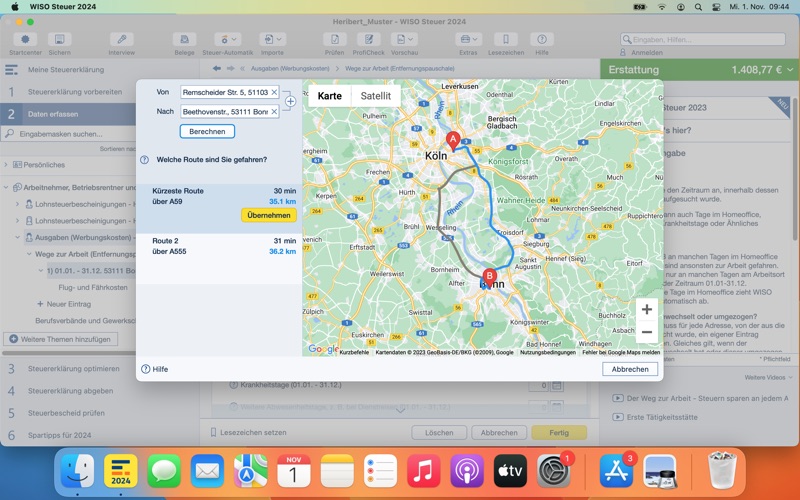Collapse the Arbeitnehmer, Betriebsrentner section
Screen dimensions: 800x500
6,187
